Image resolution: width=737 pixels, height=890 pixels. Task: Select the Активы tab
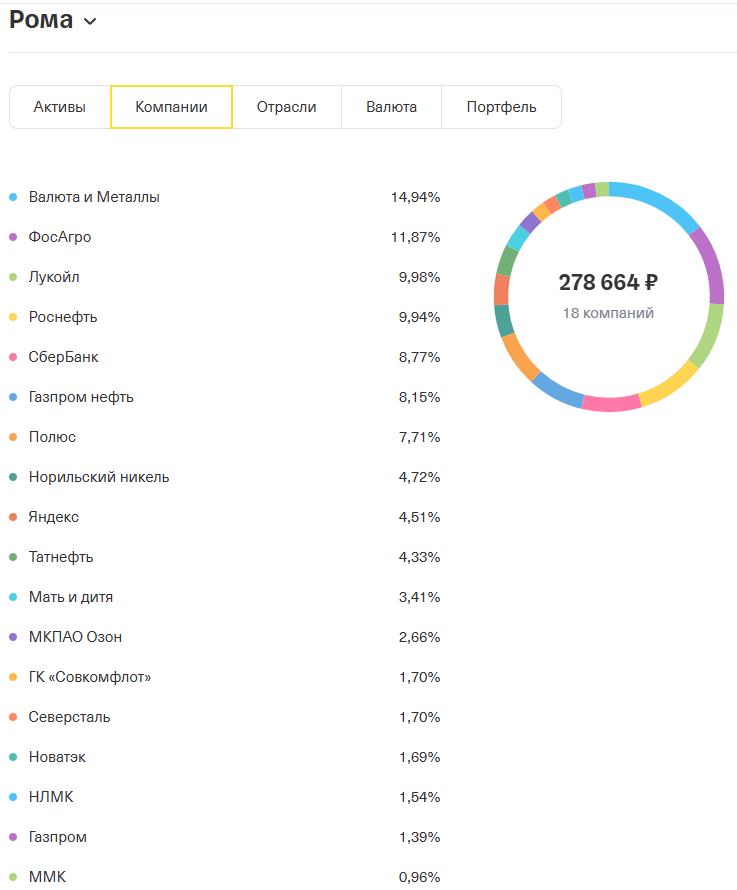[x=59, y=106]
